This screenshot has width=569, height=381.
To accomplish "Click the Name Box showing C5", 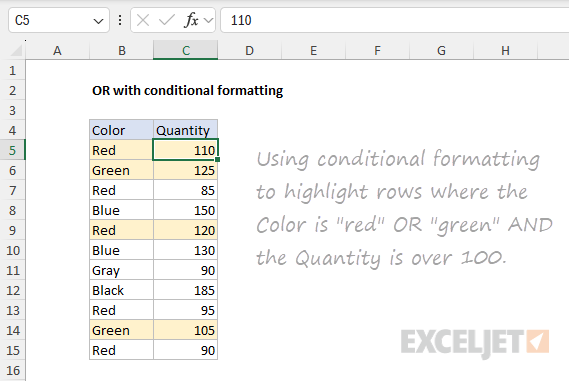I will pyautogui.click(x=59, y=20).
